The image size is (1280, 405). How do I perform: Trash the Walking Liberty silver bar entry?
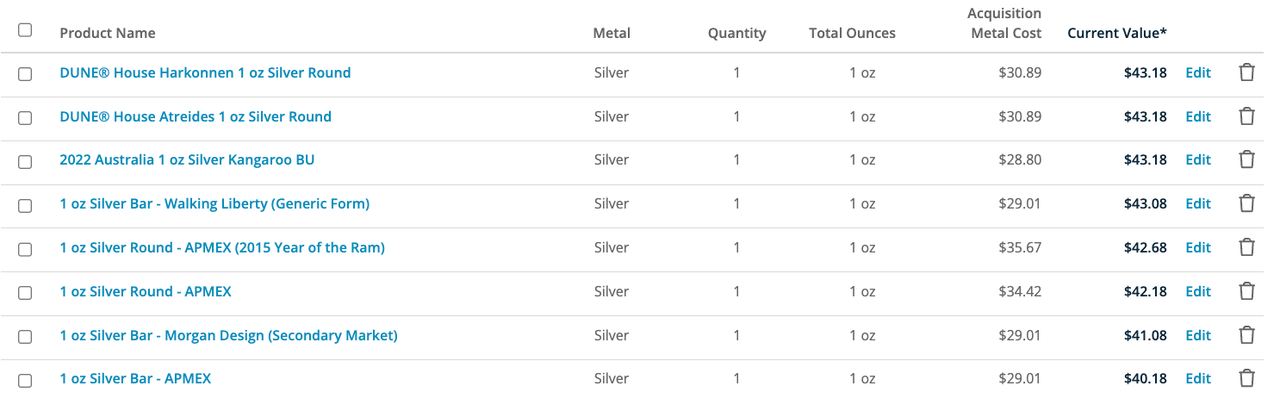tap(1247, 204)
